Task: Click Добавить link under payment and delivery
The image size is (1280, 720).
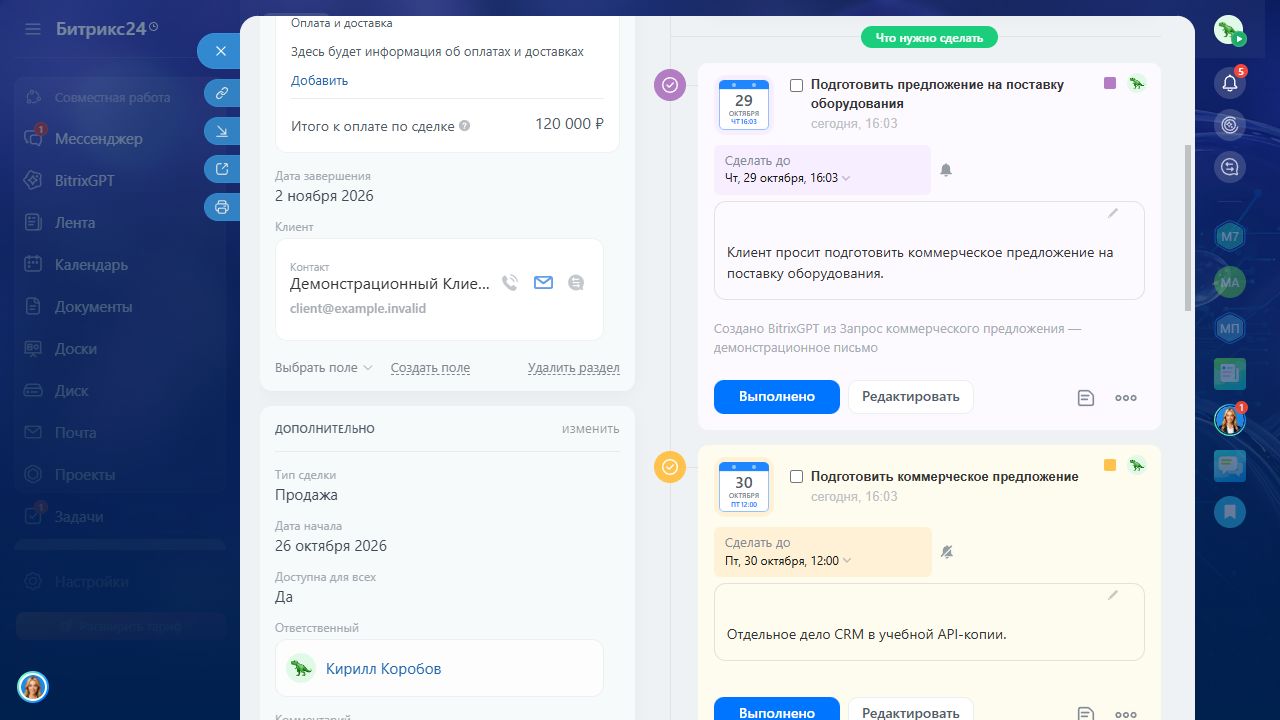Action: [319, 80]
